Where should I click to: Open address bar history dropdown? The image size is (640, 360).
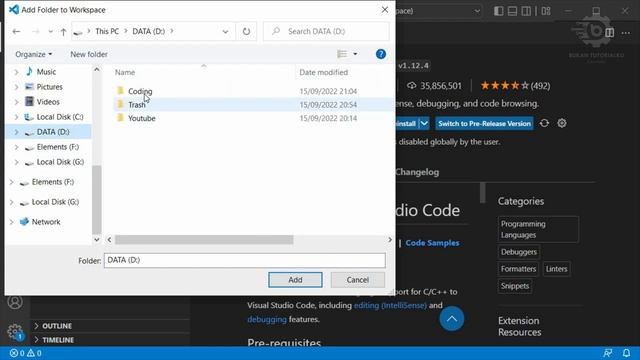[x=225, y=31]
